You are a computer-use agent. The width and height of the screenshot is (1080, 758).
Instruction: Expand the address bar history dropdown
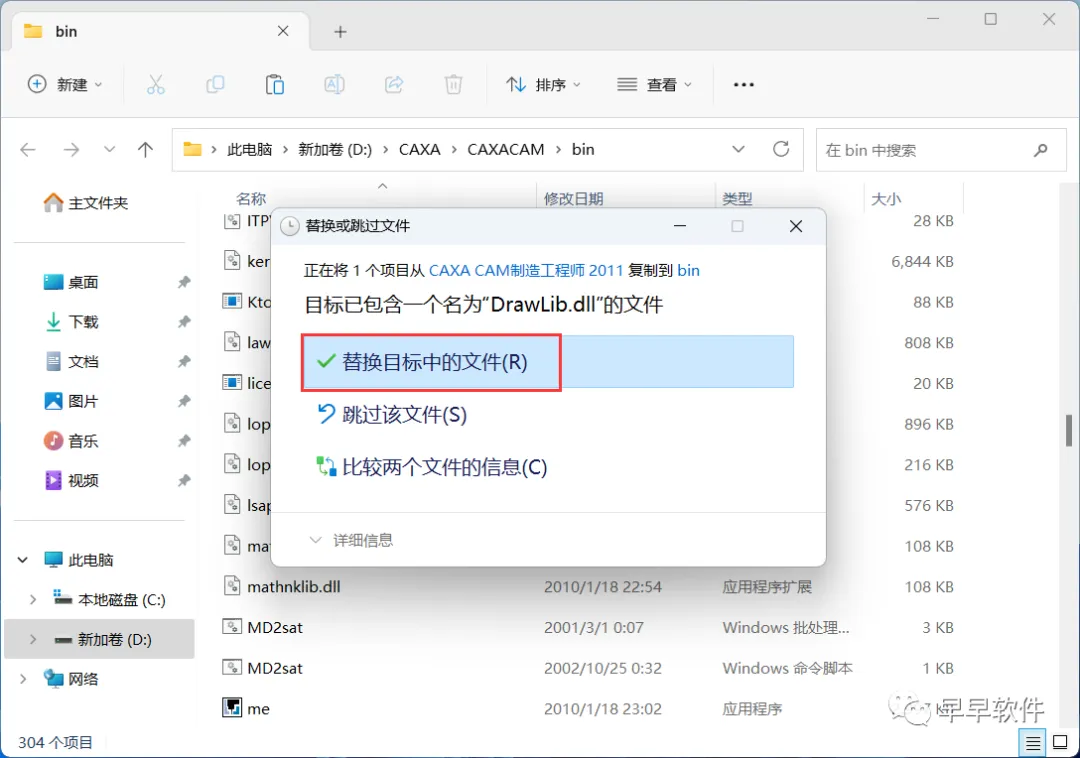click(738, 149)
